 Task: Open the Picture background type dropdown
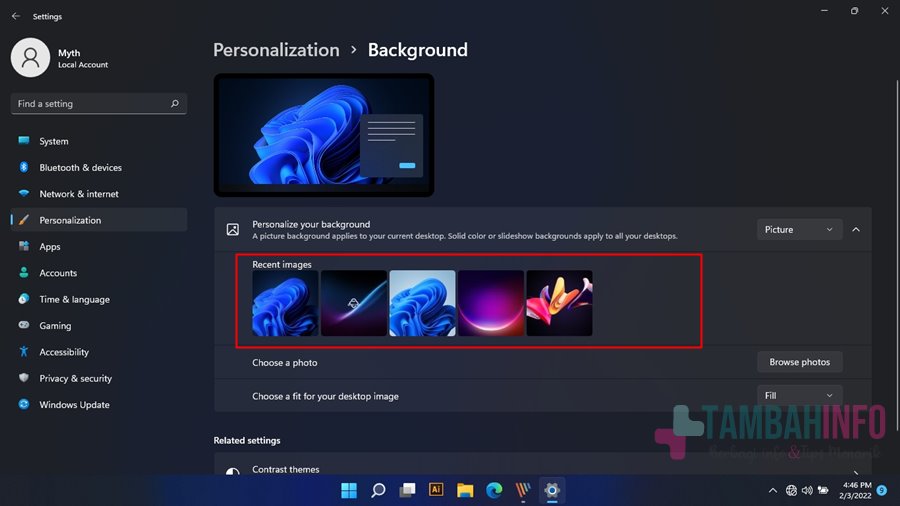tap(799, 229)
